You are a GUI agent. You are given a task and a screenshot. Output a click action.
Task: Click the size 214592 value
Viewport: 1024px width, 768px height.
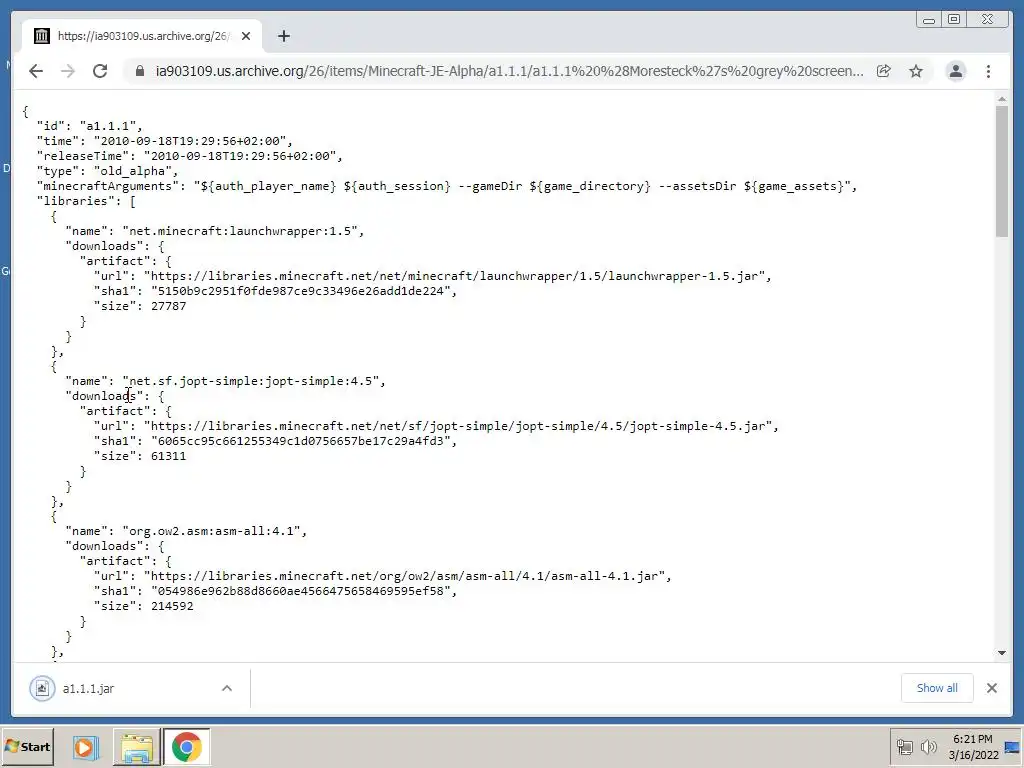coord(172,607)
